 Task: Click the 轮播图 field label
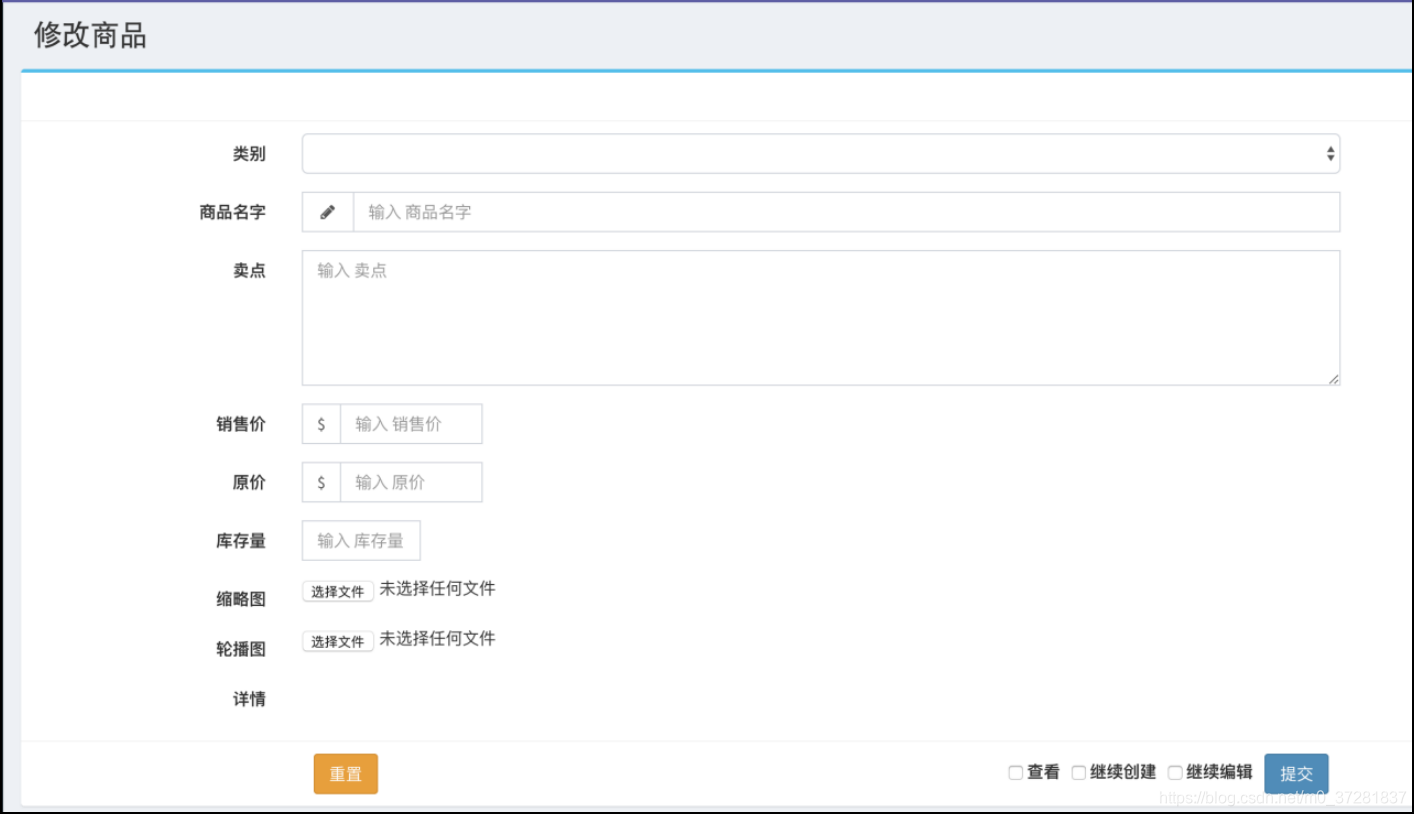pyautogui.click(x=241, y=649)
